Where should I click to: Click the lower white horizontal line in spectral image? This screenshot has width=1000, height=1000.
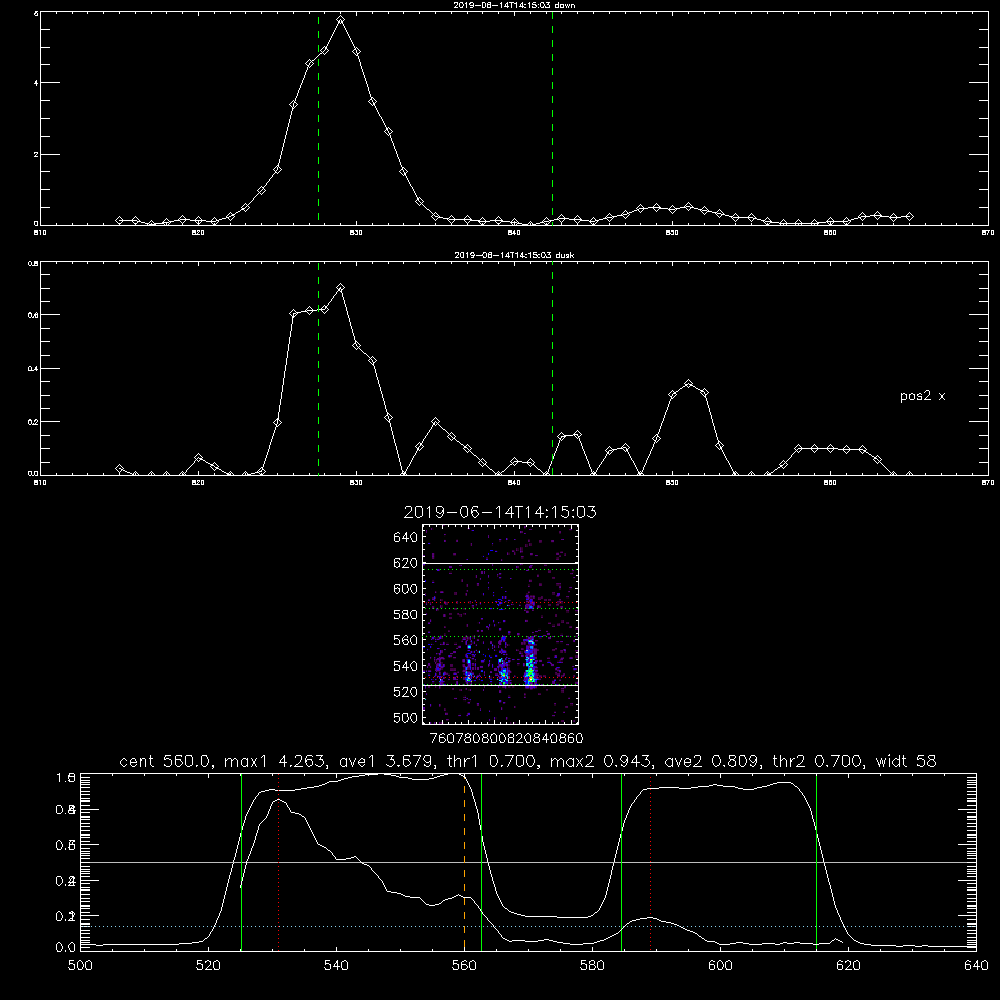[x=500, y=686]
